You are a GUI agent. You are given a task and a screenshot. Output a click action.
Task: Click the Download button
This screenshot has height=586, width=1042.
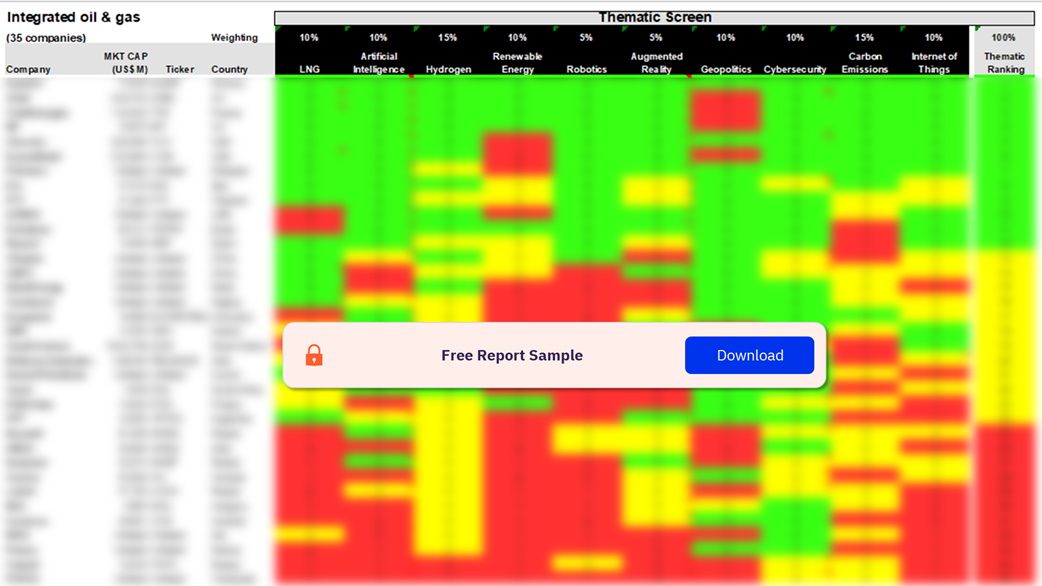(749, 355)
